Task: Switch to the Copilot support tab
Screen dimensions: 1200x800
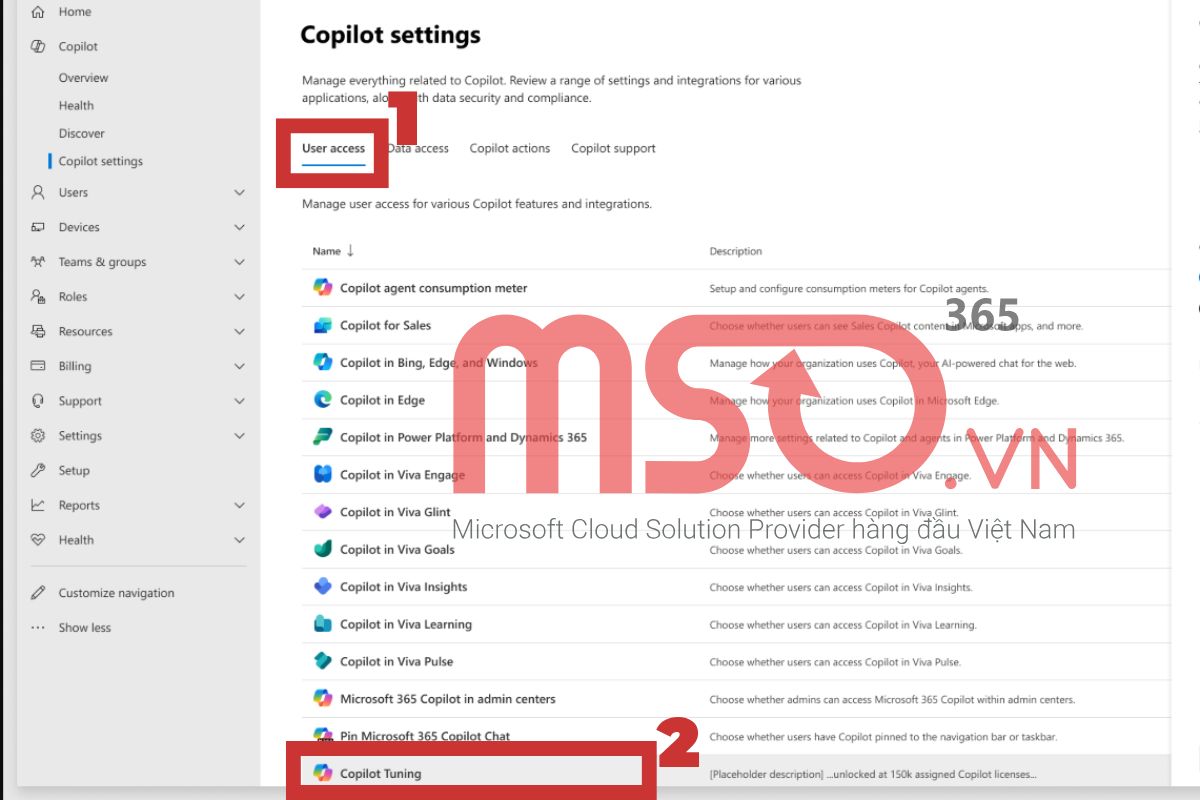Action: coord(613,148)
